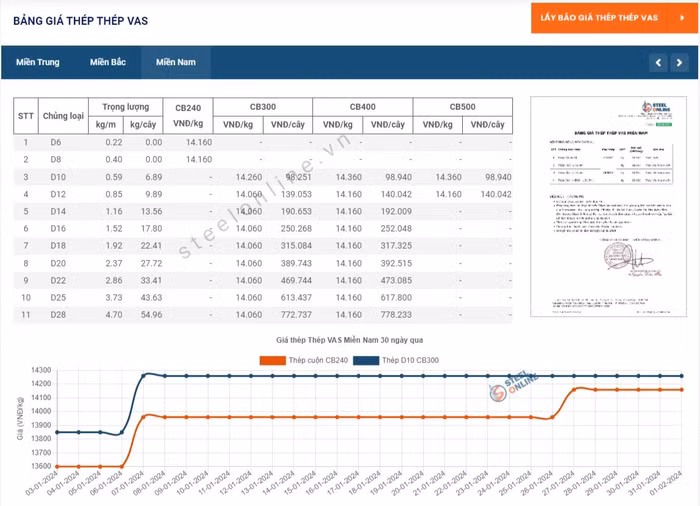Click the CB500 column header
Image resolution: width=700 pixels, height=506 pixels.
pyautogui.click(x=462, y=106)
